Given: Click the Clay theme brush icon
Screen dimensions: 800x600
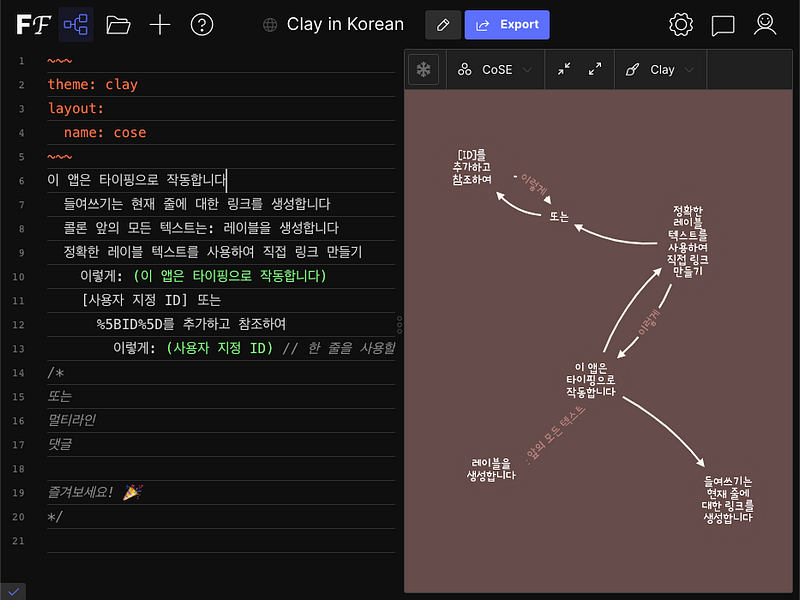Looking at the screenshot, I should 632,69.
